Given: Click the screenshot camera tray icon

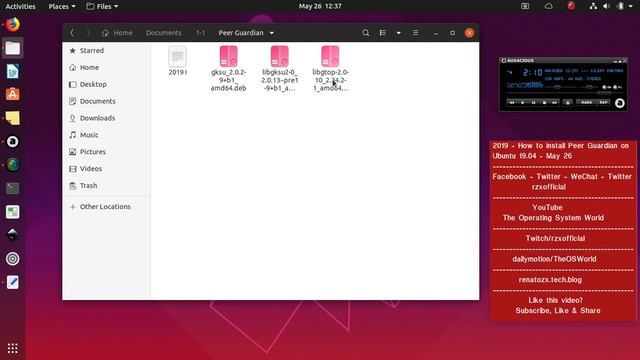Looking at the screenshot, I should click(525, 6).
